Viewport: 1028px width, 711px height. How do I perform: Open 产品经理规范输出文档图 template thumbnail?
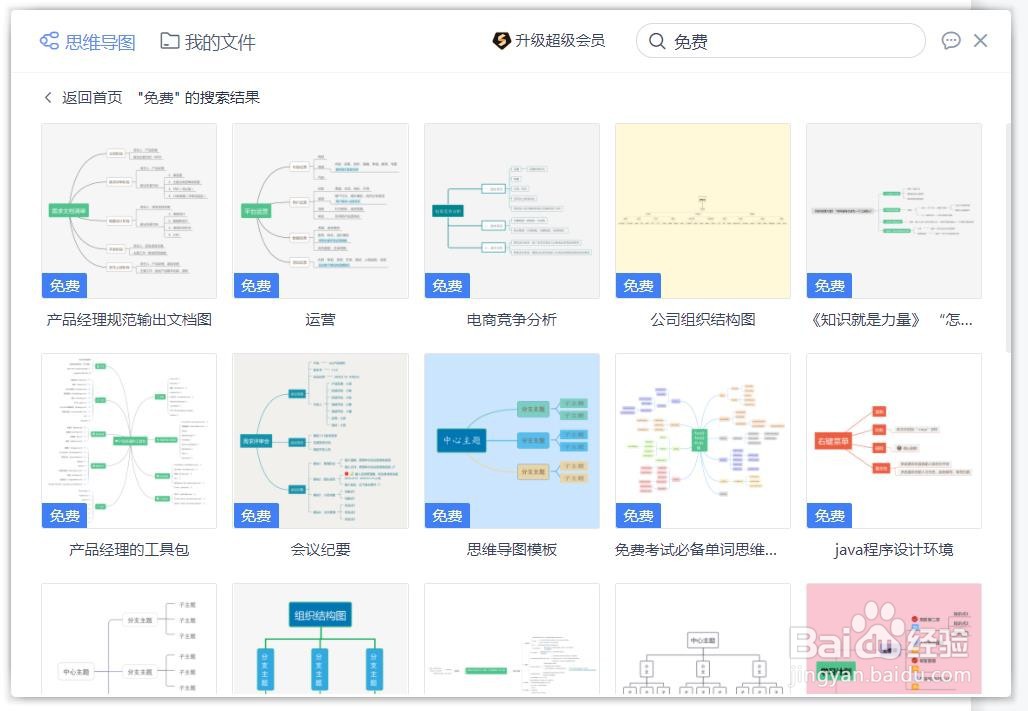(129, 211)
